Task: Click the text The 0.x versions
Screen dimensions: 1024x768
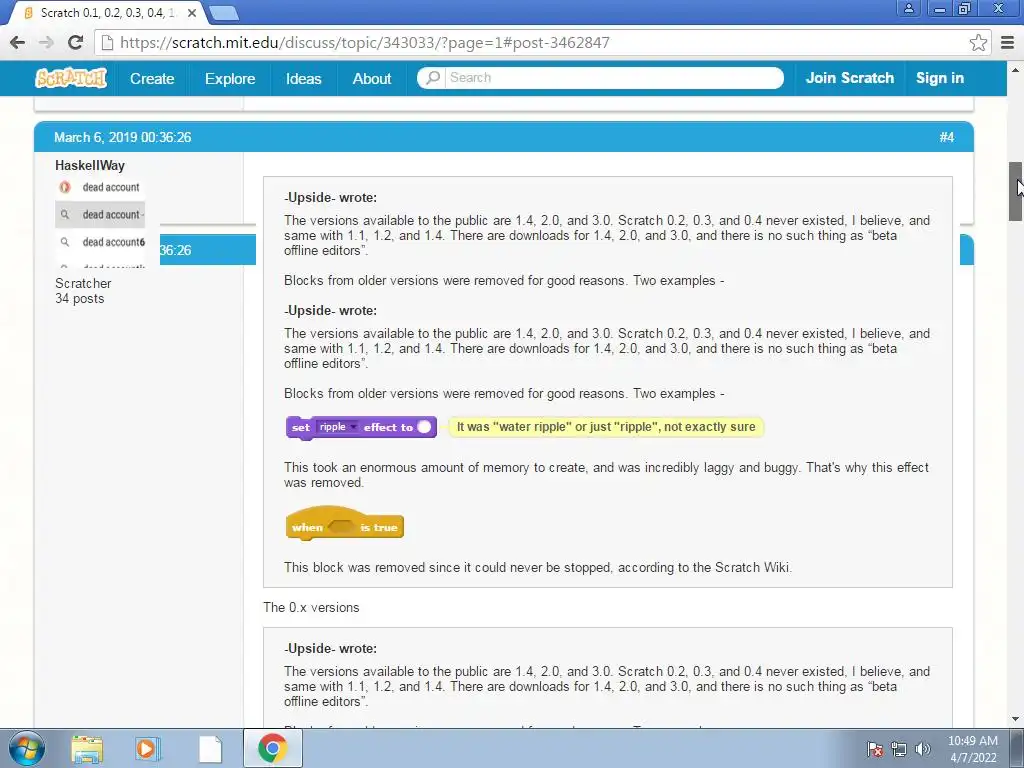Action: click(x=312, y=607)
